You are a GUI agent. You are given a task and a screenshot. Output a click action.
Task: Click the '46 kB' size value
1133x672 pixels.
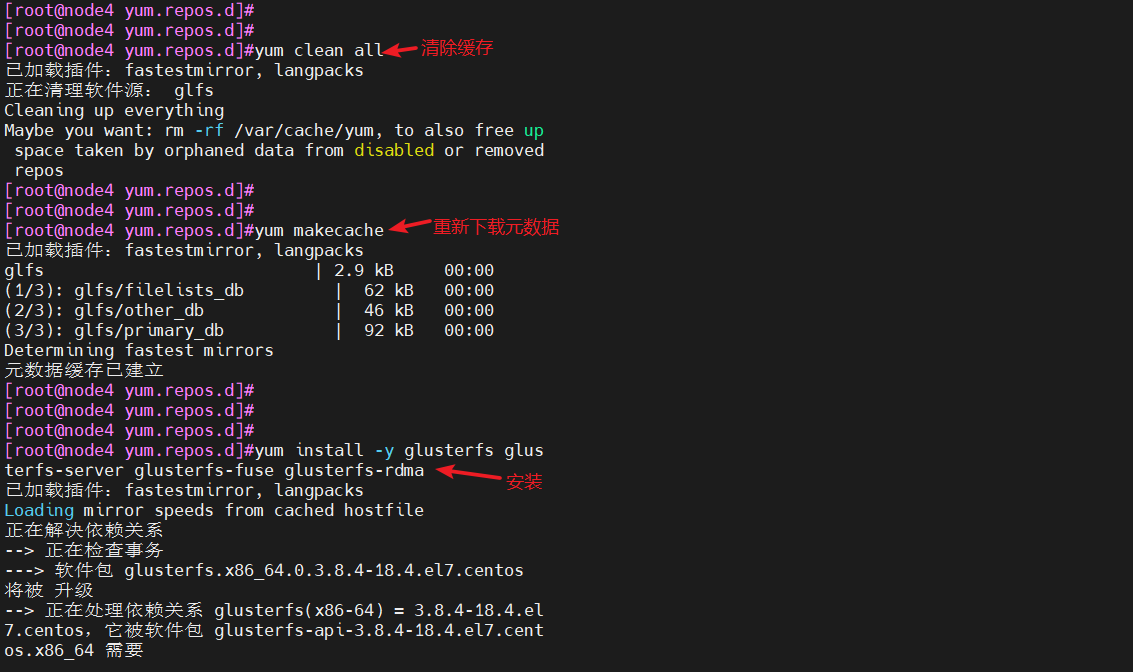click(389, 311)
